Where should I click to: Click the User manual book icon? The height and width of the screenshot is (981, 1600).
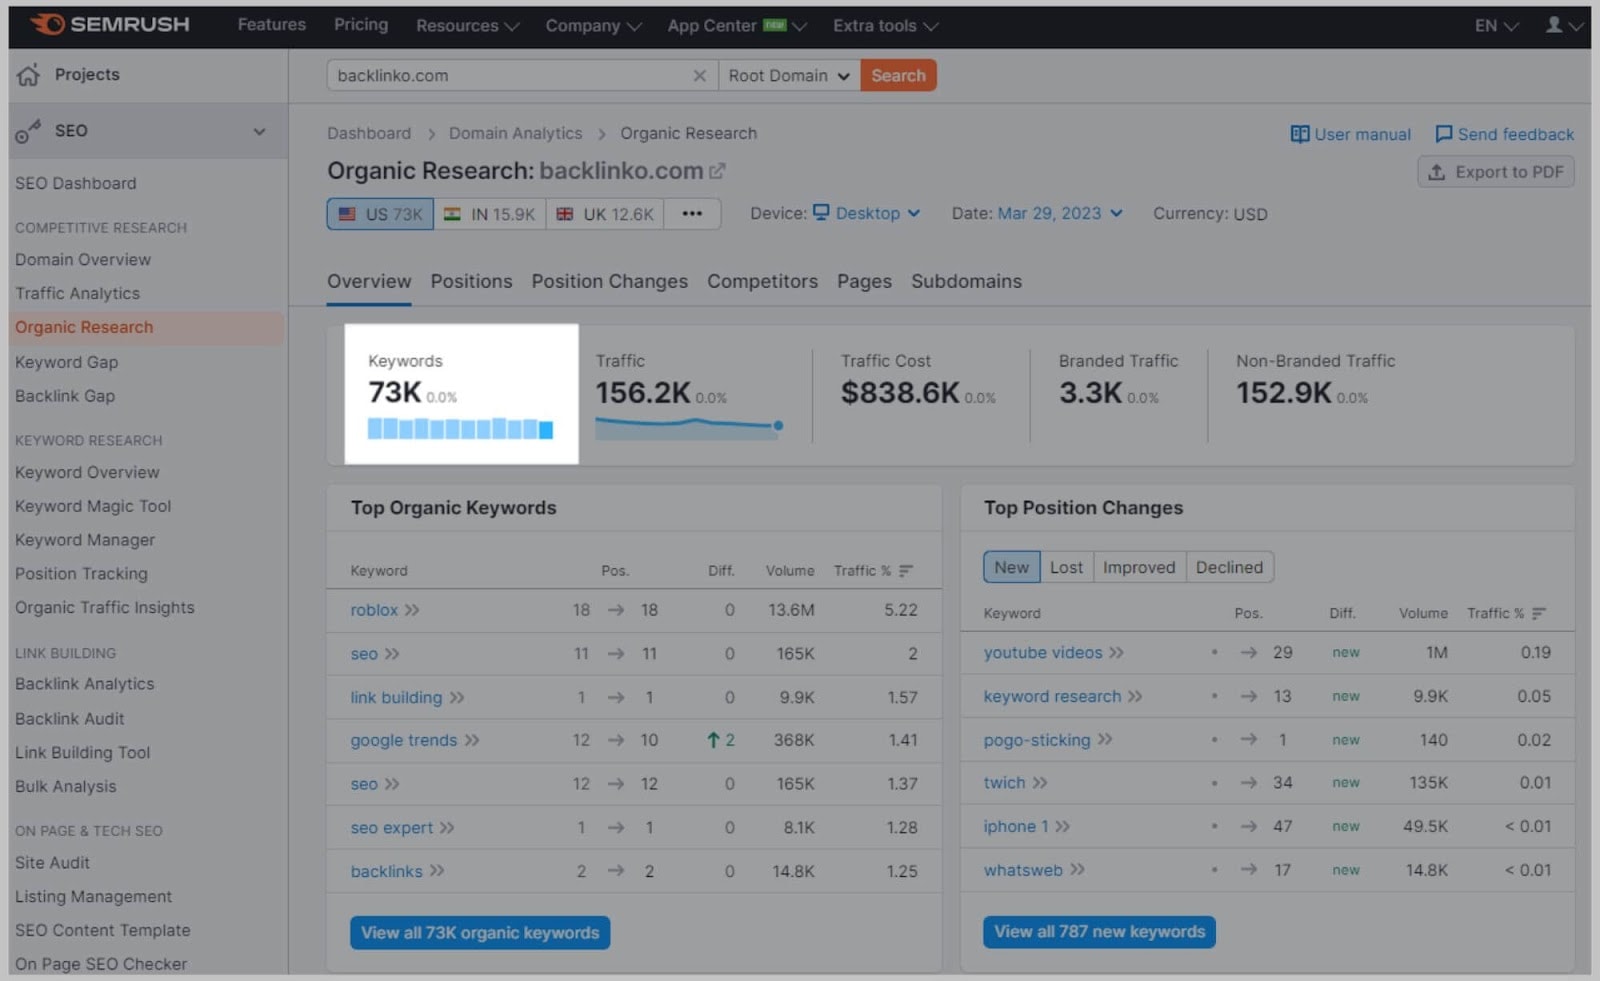point(1299,134)
